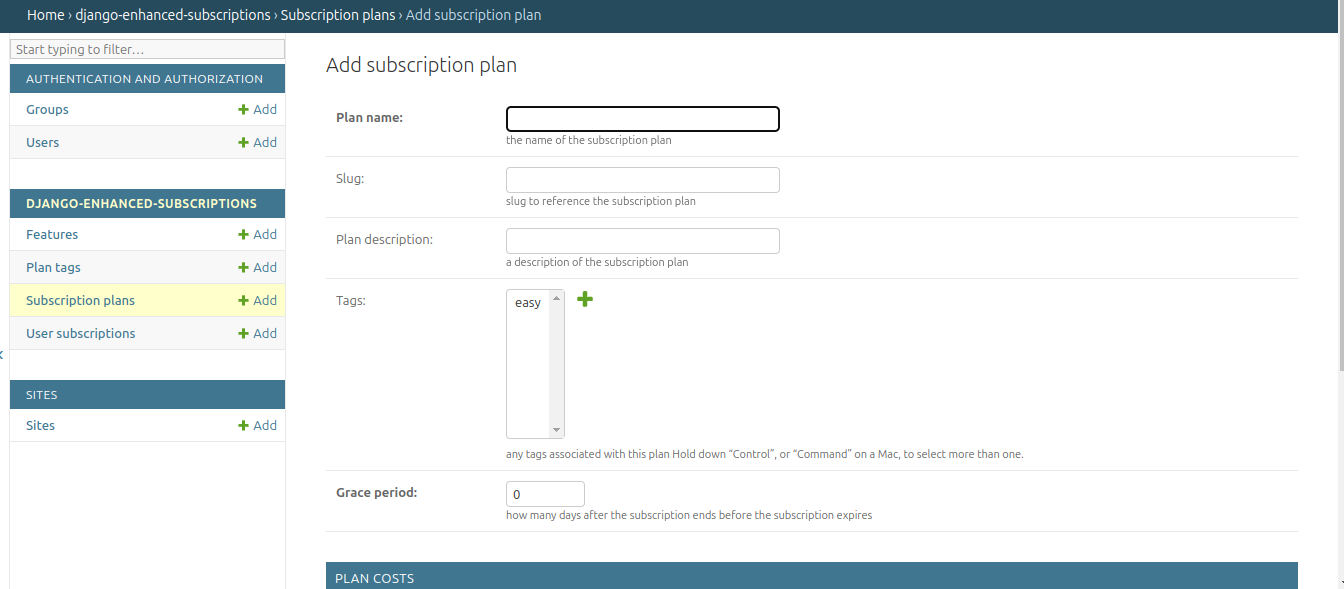This screenshot has height=589, width=1344.
Task: Open Features in the sidebar
Action: point(52,234)
